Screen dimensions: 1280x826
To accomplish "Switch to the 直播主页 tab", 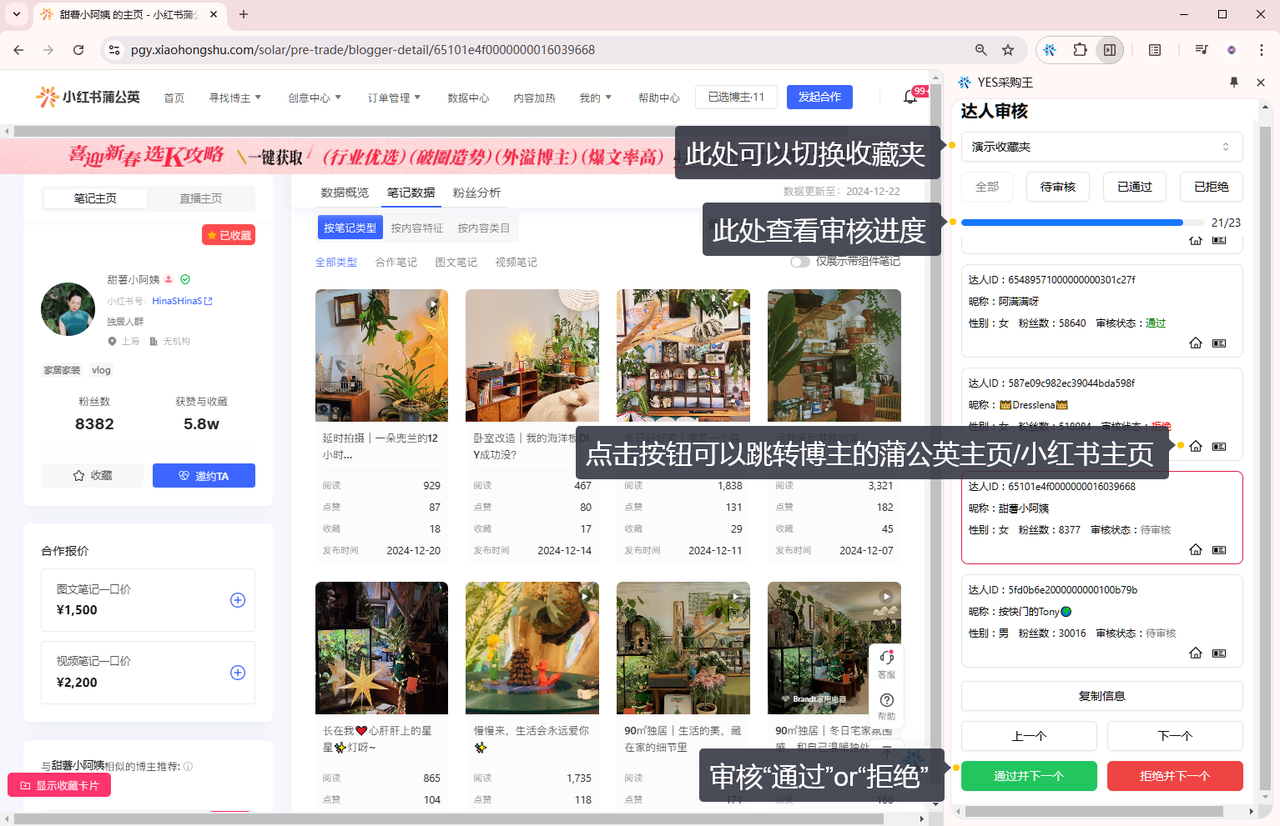I will pos(200,199).
